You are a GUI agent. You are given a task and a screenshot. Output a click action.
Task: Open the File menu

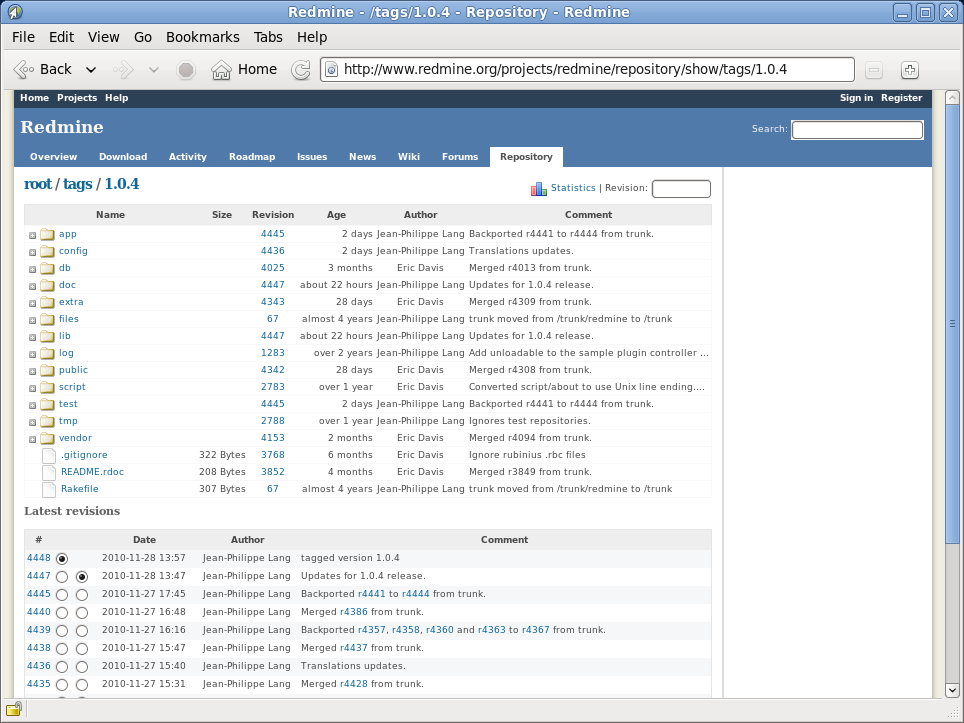coord(23,37)
